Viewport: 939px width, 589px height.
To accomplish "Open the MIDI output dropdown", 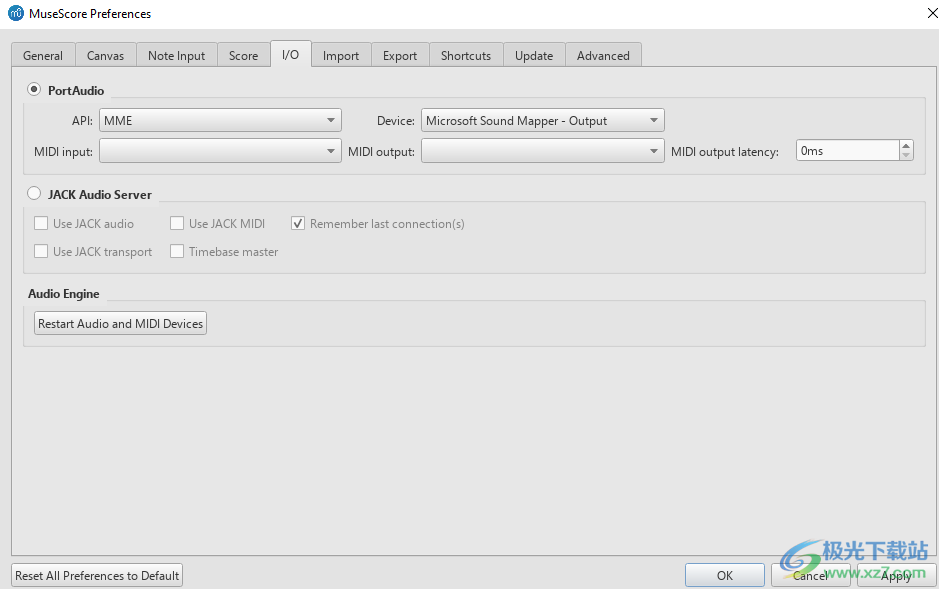I will (542, 151).
